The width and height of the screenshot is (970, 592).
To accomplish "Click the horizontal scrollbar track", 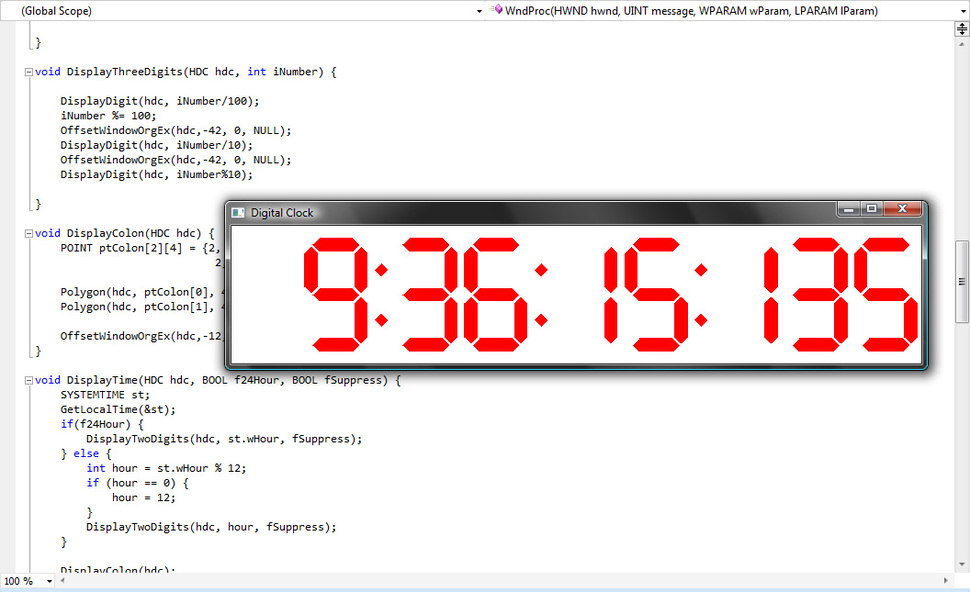I will click(x=500, y=581).
